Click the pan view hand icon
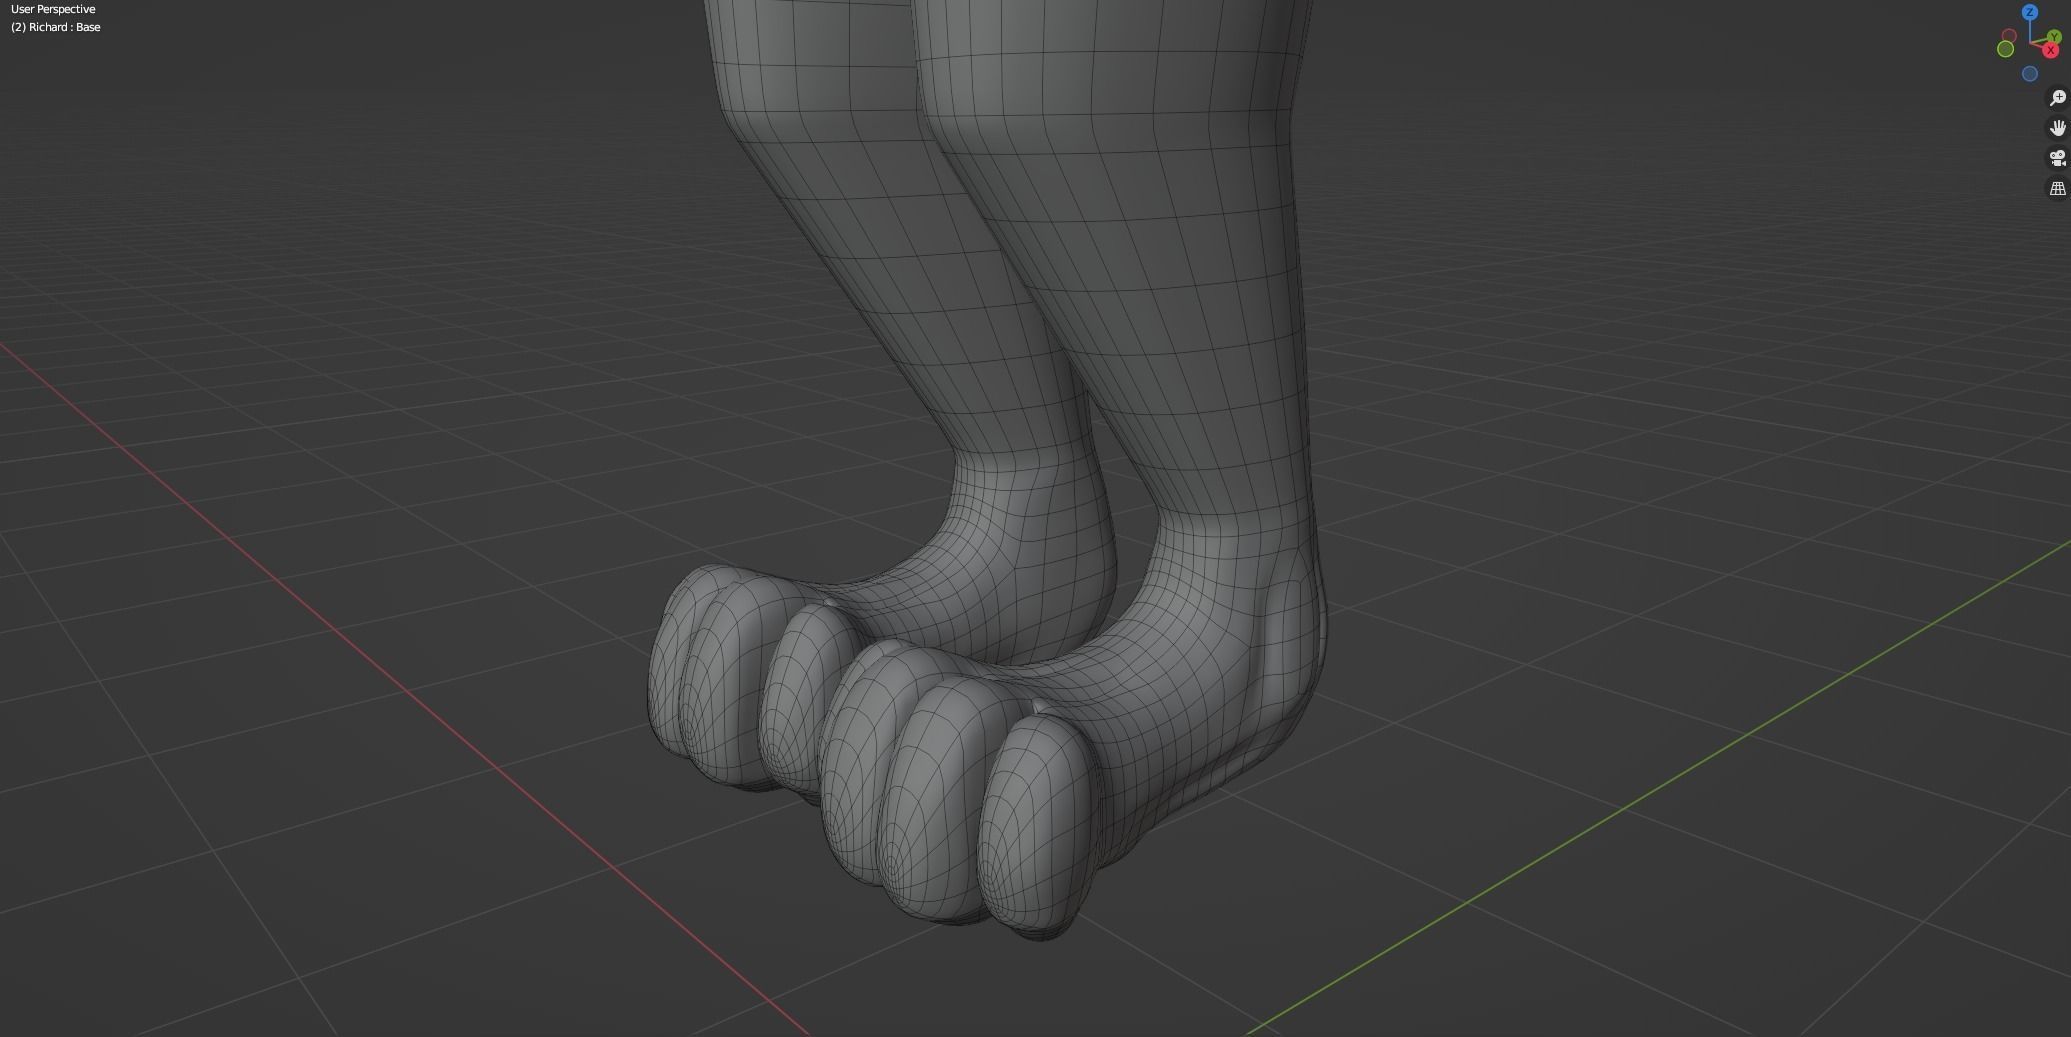 pyautogui.click(x=2057, y=128)
